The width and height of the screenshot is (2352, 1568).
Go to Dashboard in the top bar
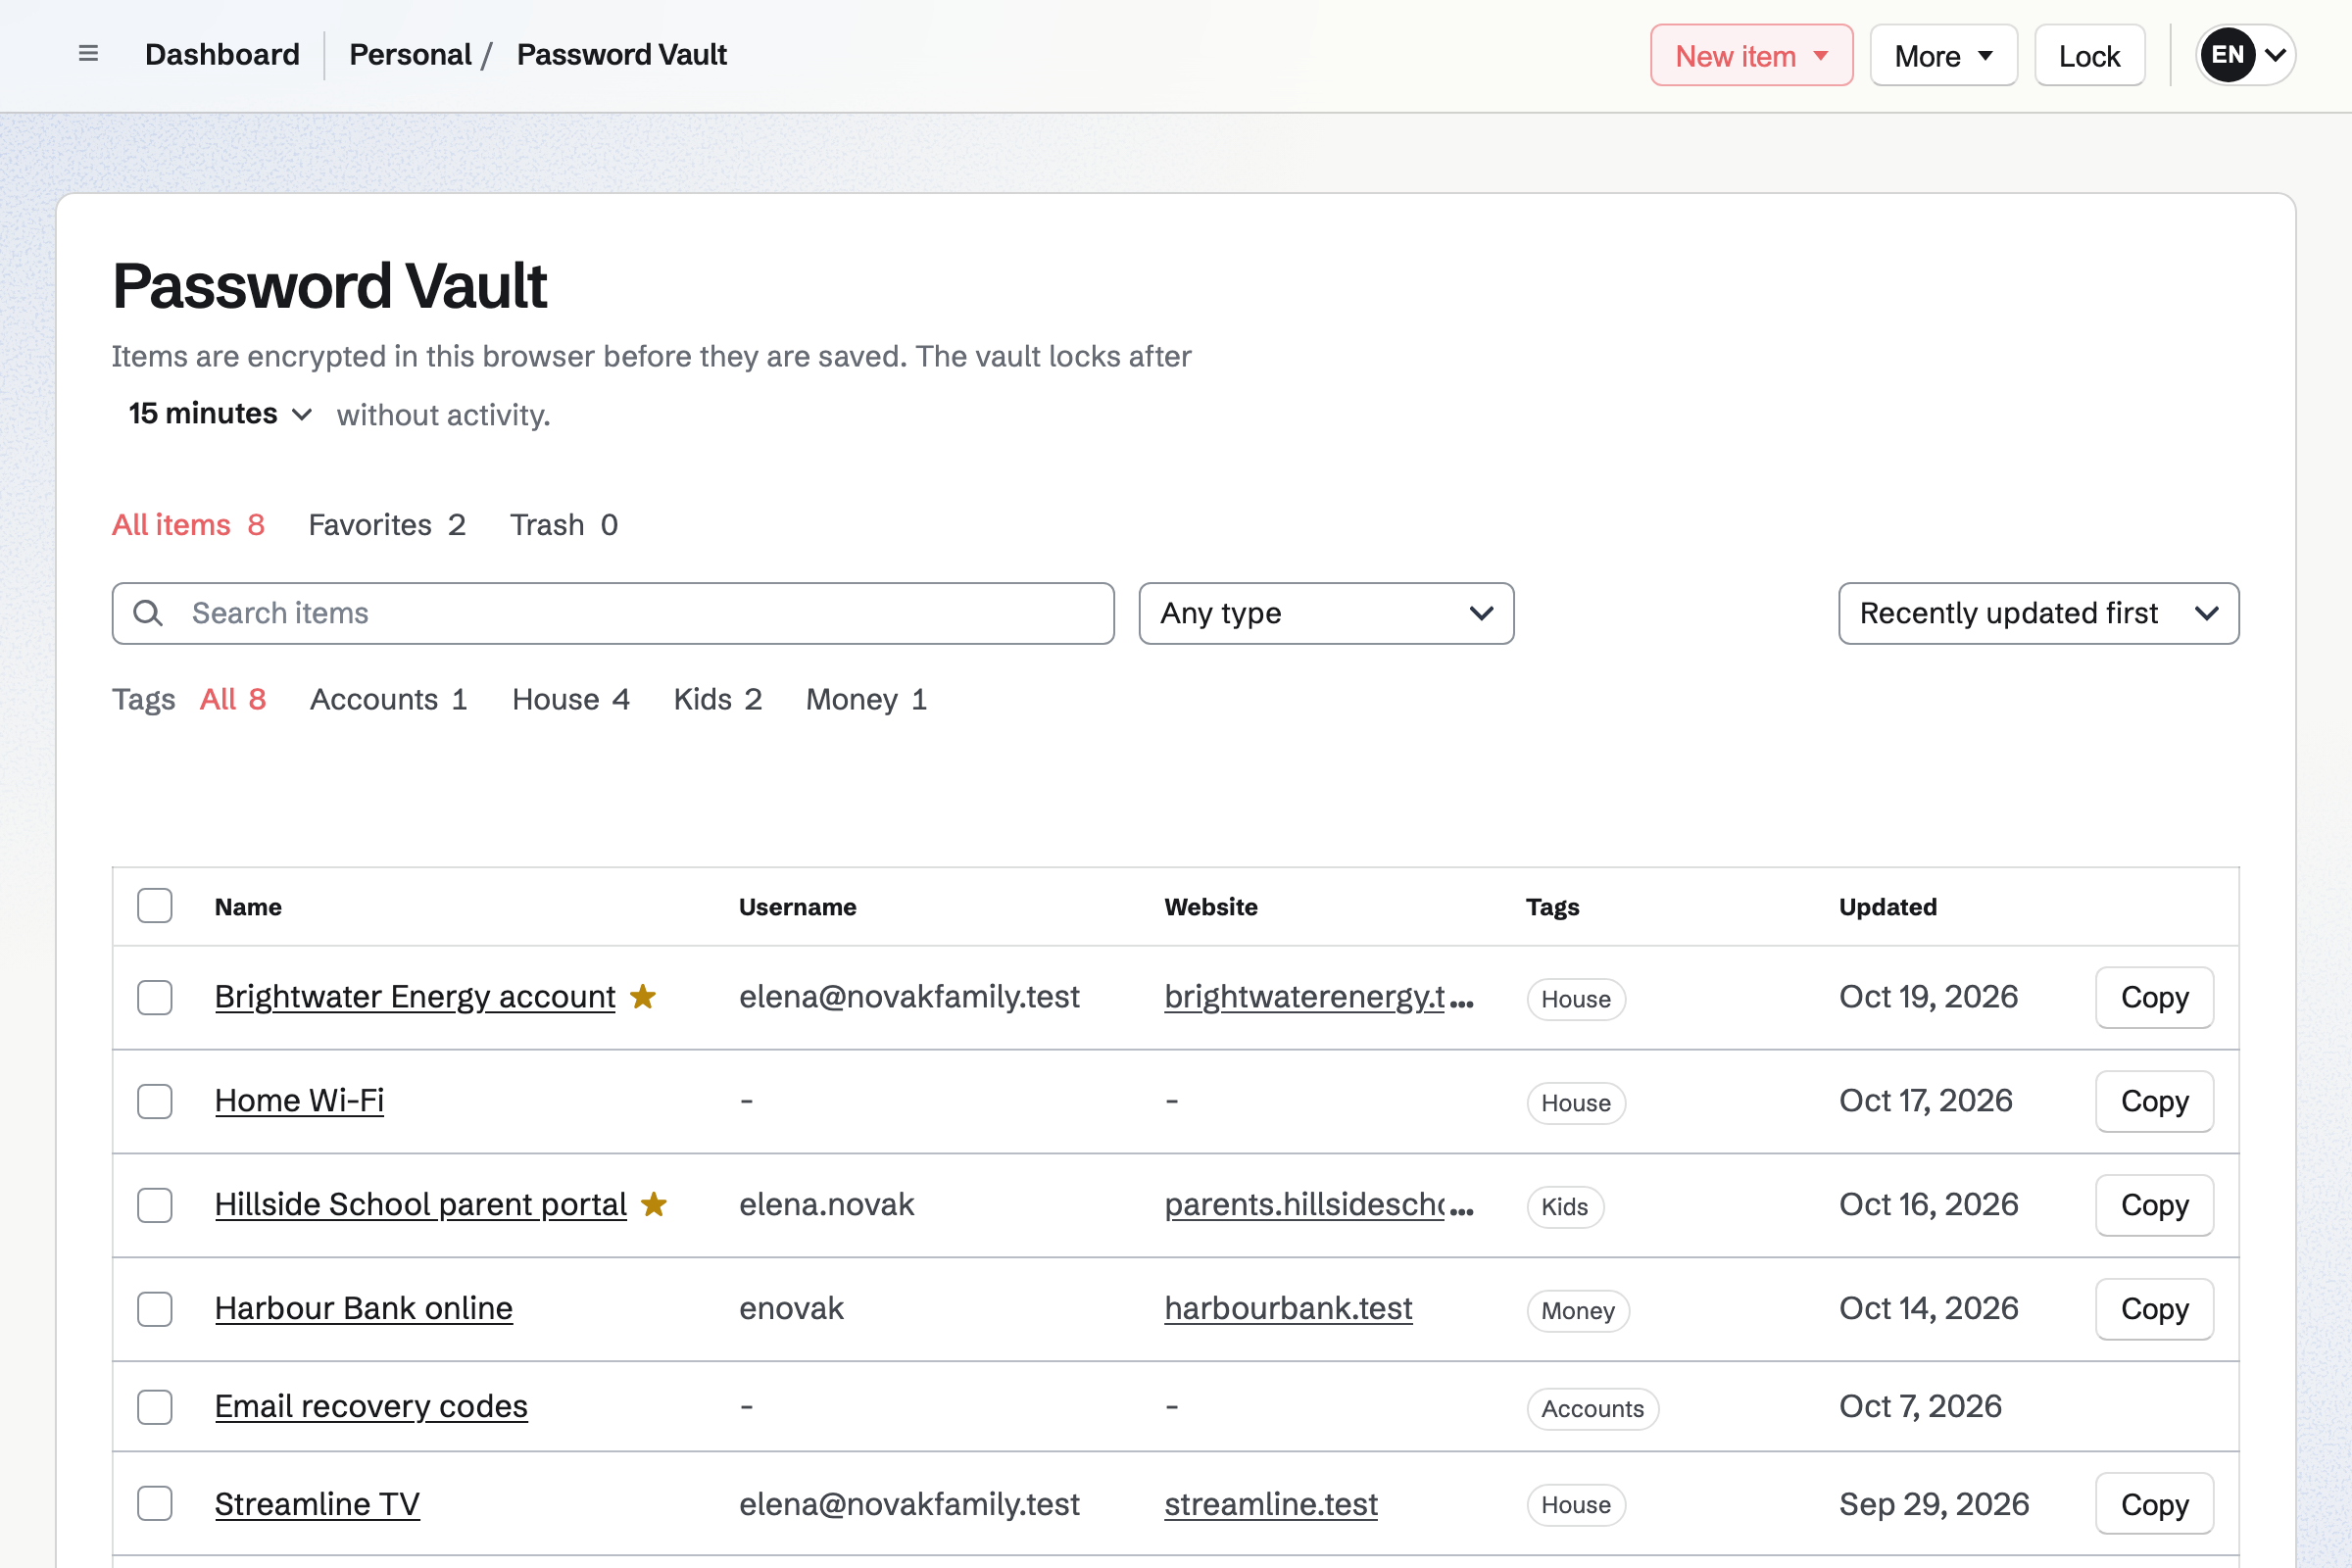(x=222, y=54)
